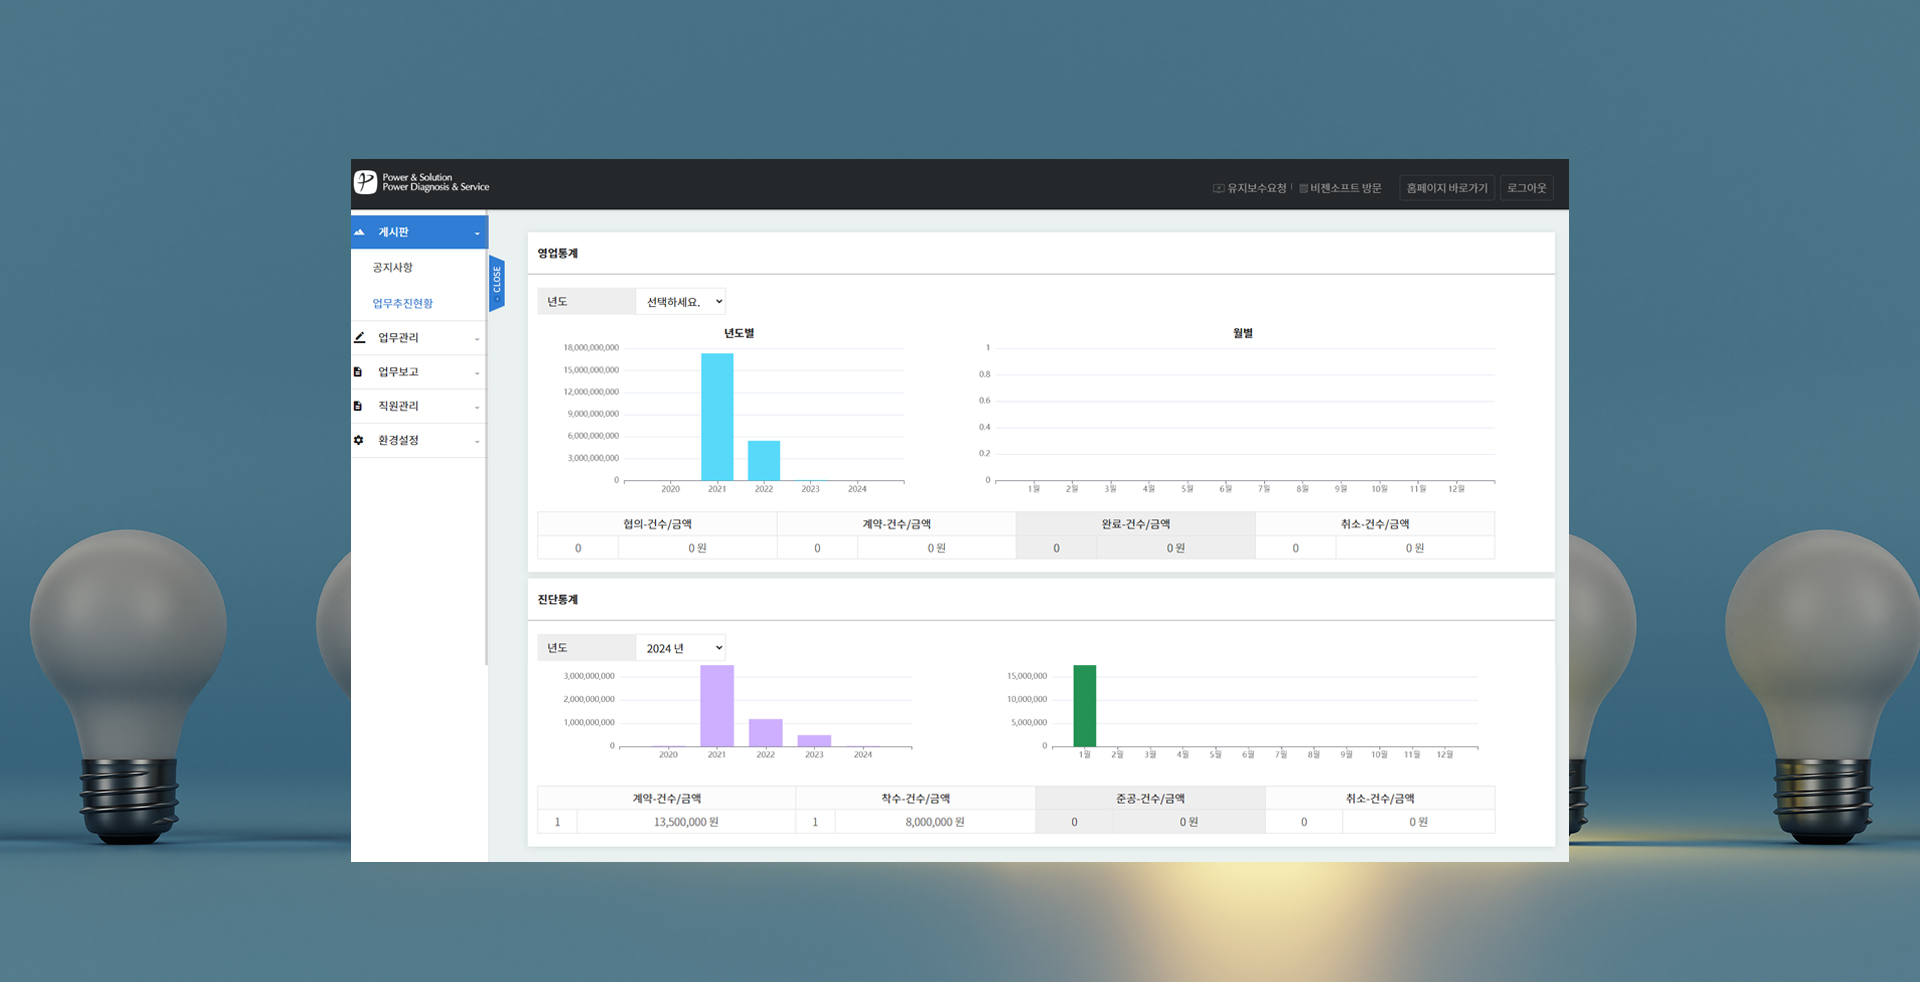The width and height of the screenshot is (1920, 982).
Task: Click the 유지보수요청 link
Action: (1257, 188)
